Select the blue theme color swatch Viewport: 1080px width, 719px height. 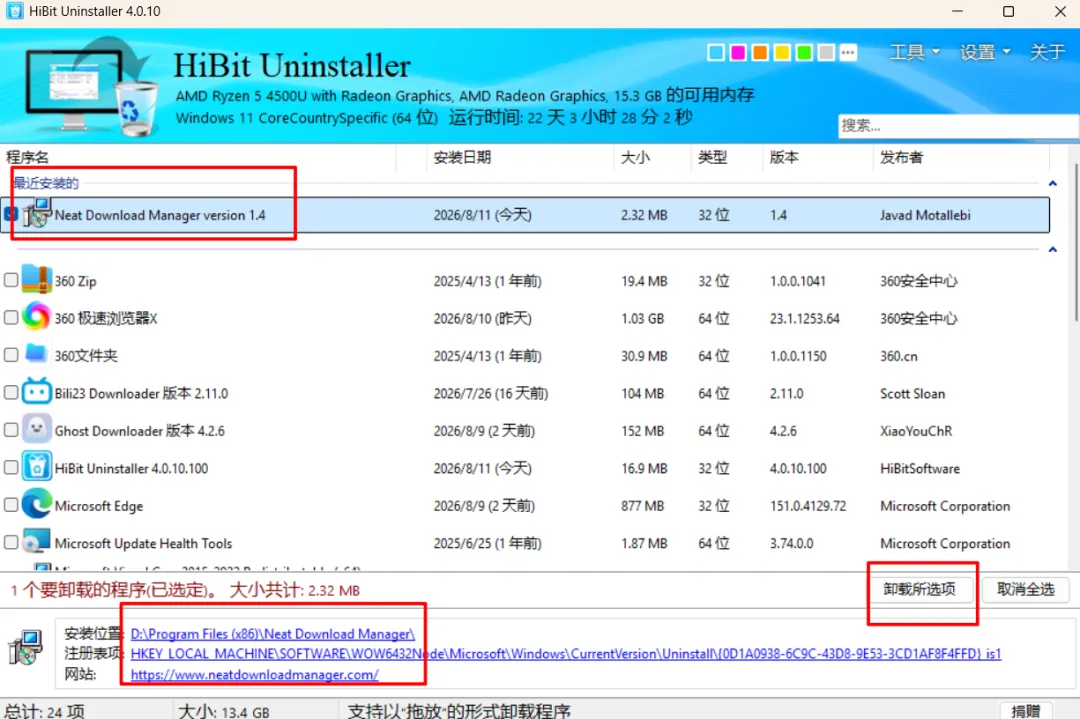pyautogui.click(x=716, y=52)
